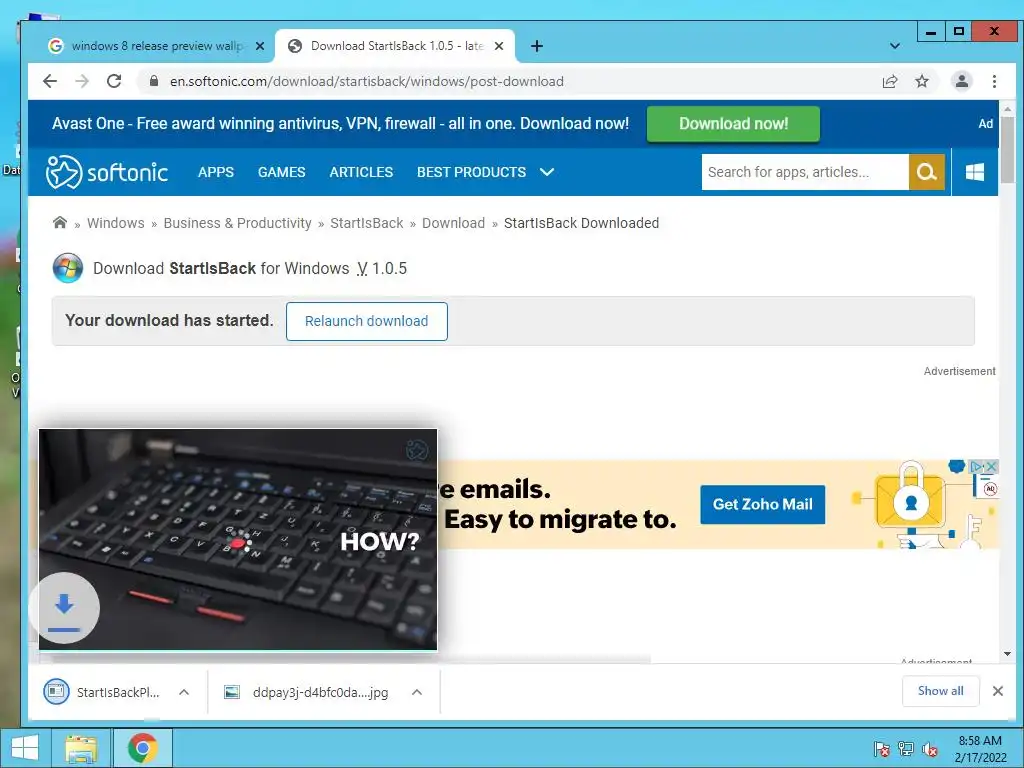Click the address bar URL

pos(366,81)
